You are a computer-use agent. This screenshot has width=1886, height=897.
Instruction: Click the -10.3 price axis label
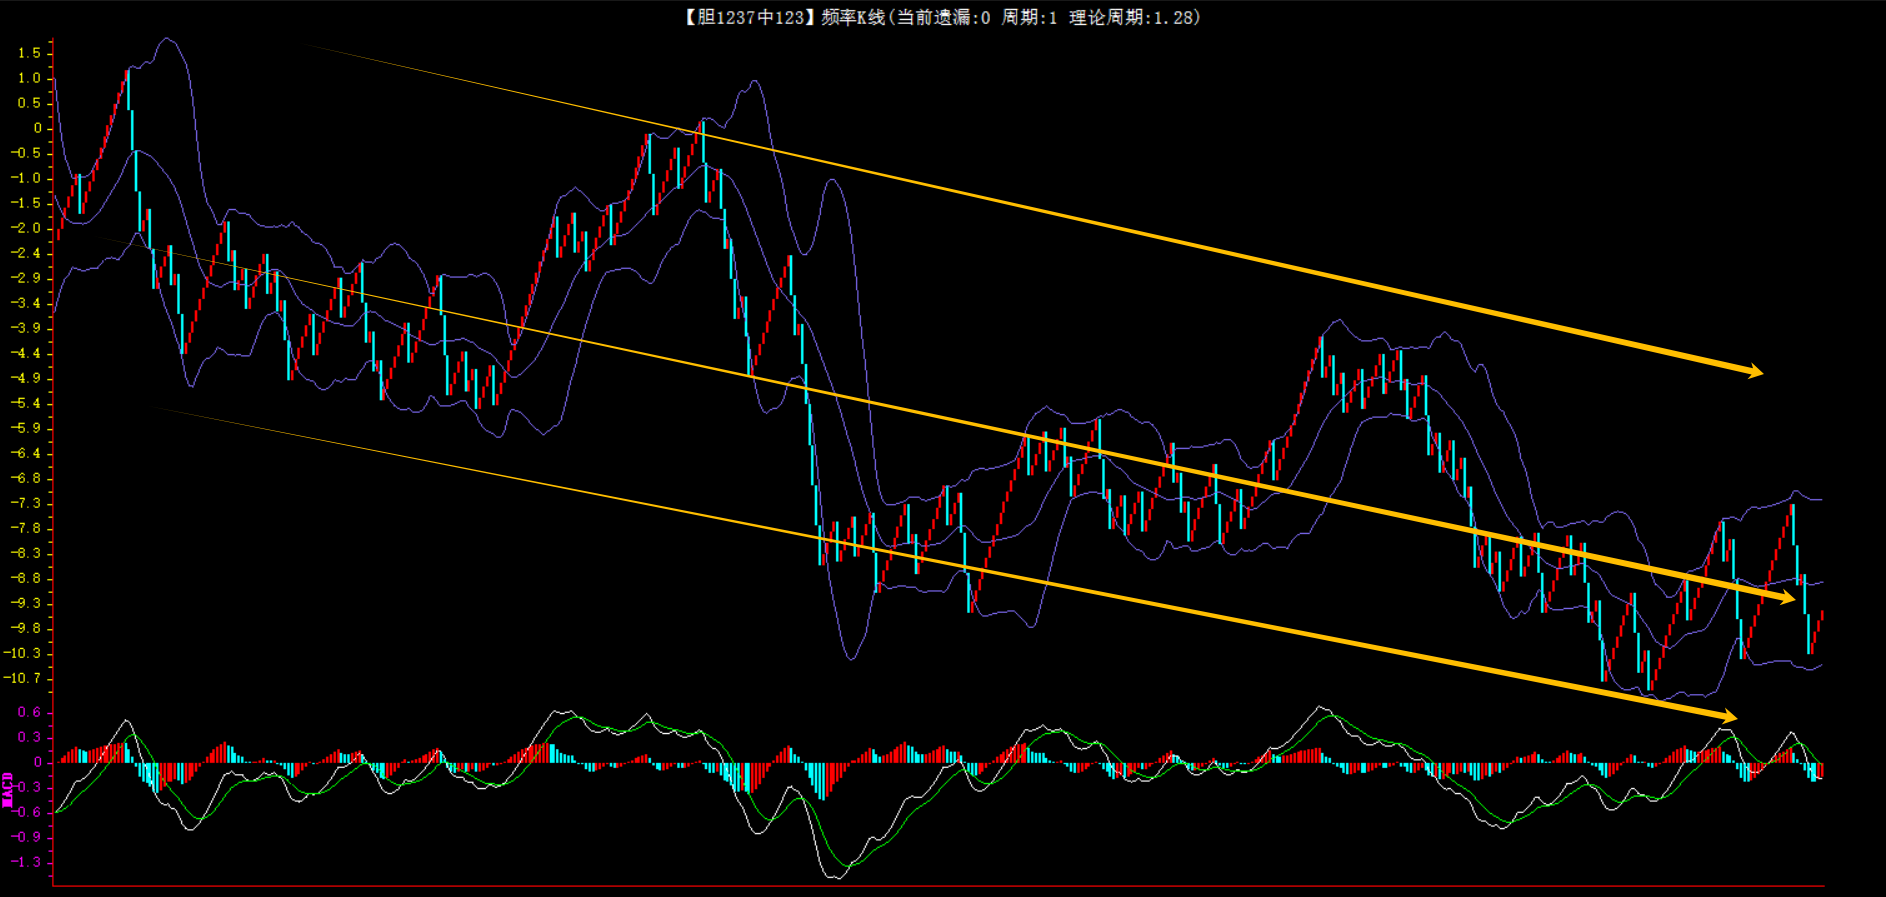(x=23, y=653)
